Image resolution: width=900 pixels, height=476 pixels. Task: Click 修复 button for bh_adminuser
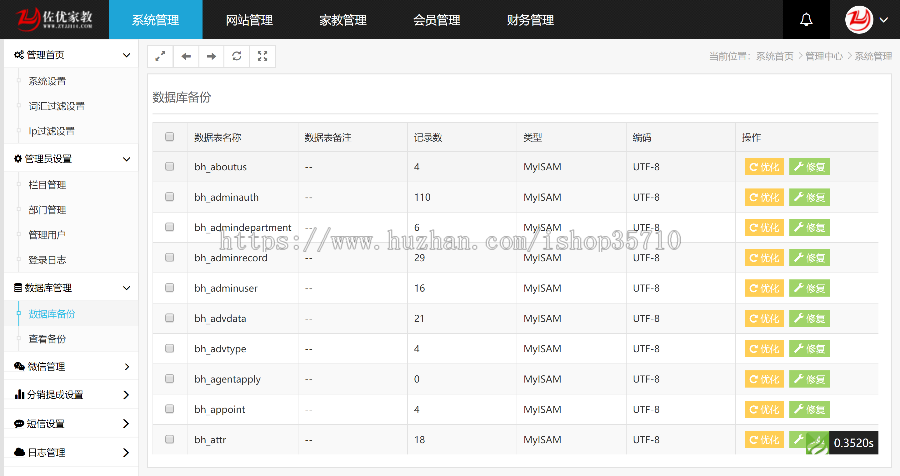(x=809, y=288)
